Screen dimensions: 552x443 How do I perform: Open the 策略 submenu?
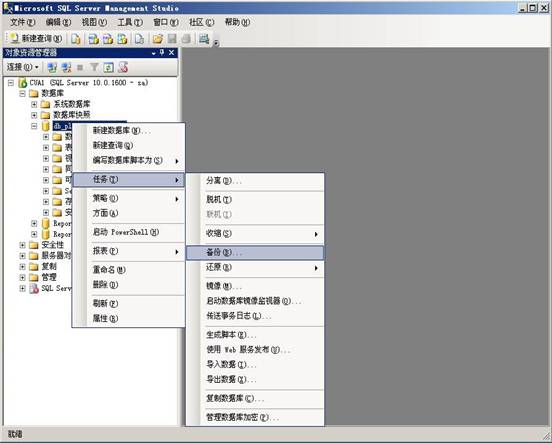click(x=128, y=199)
